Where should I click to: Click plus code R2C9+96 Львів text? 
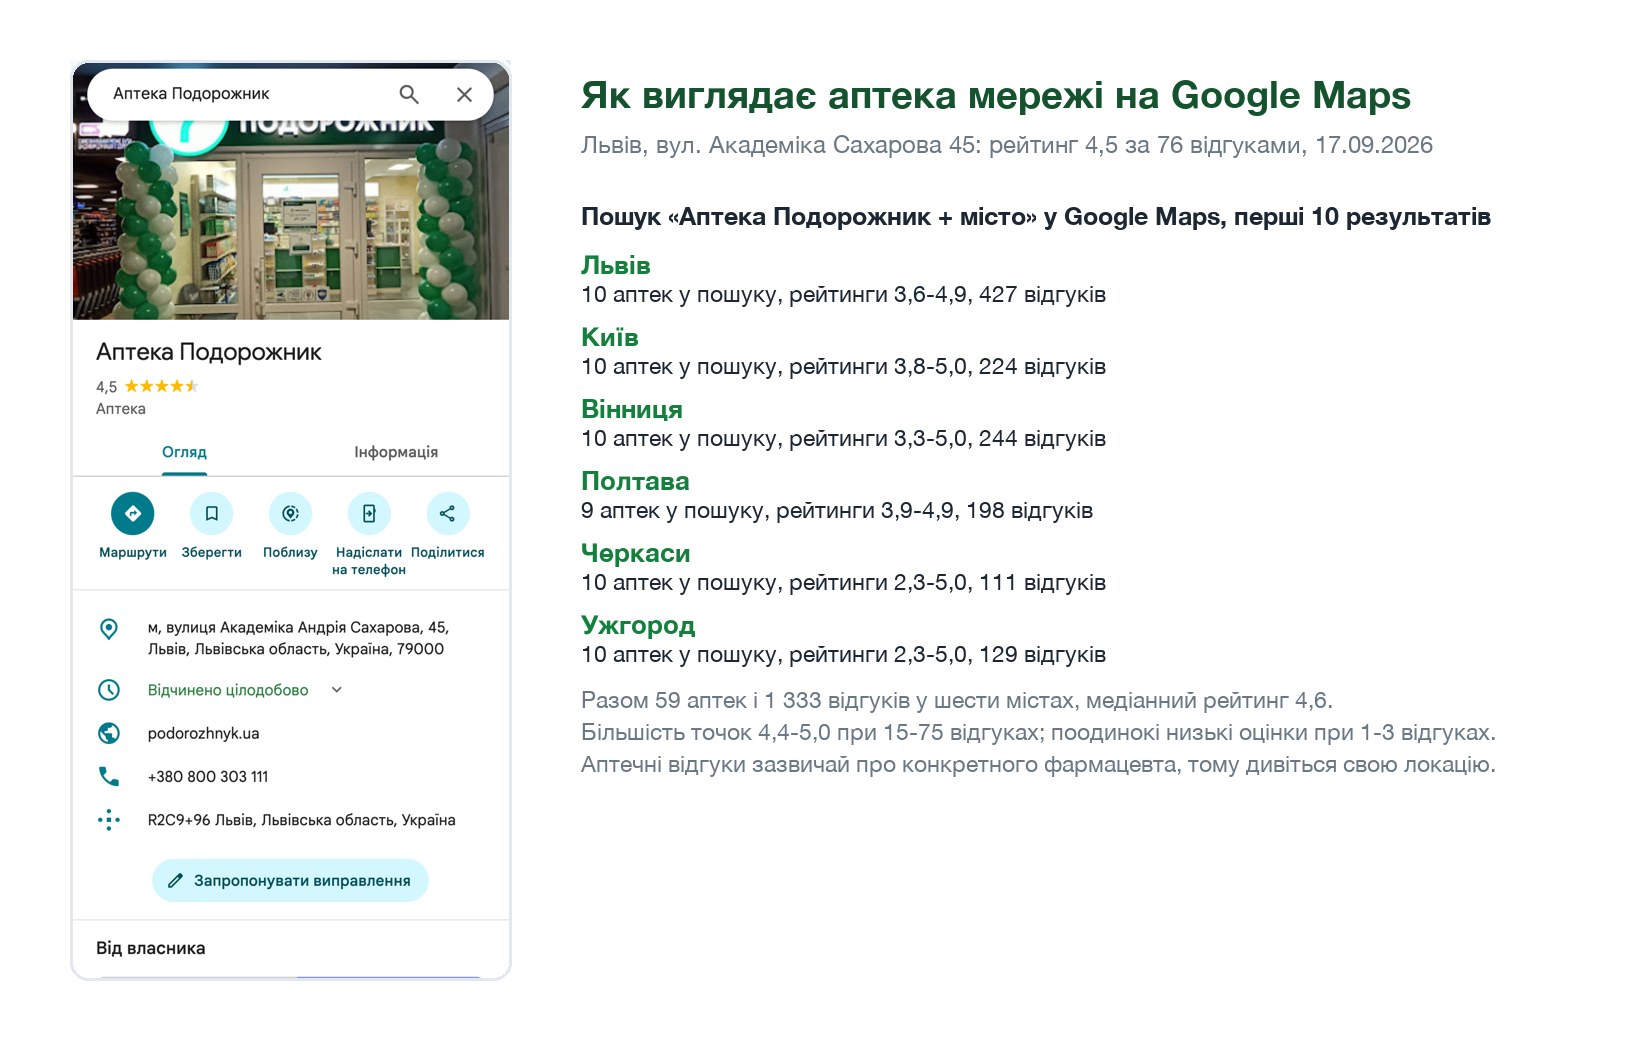pos(302,820)
